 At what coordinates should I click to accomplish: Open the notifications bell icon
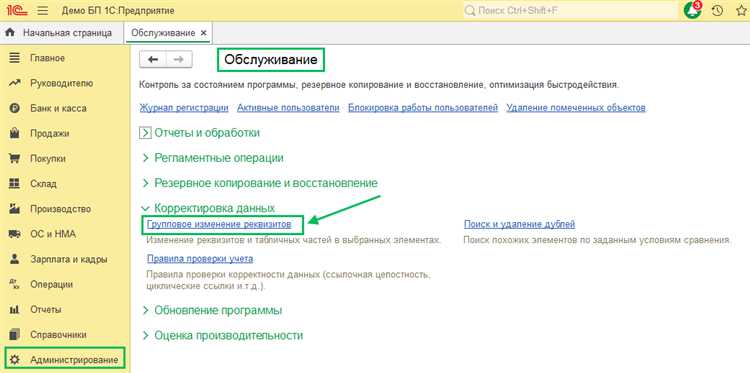692,10
